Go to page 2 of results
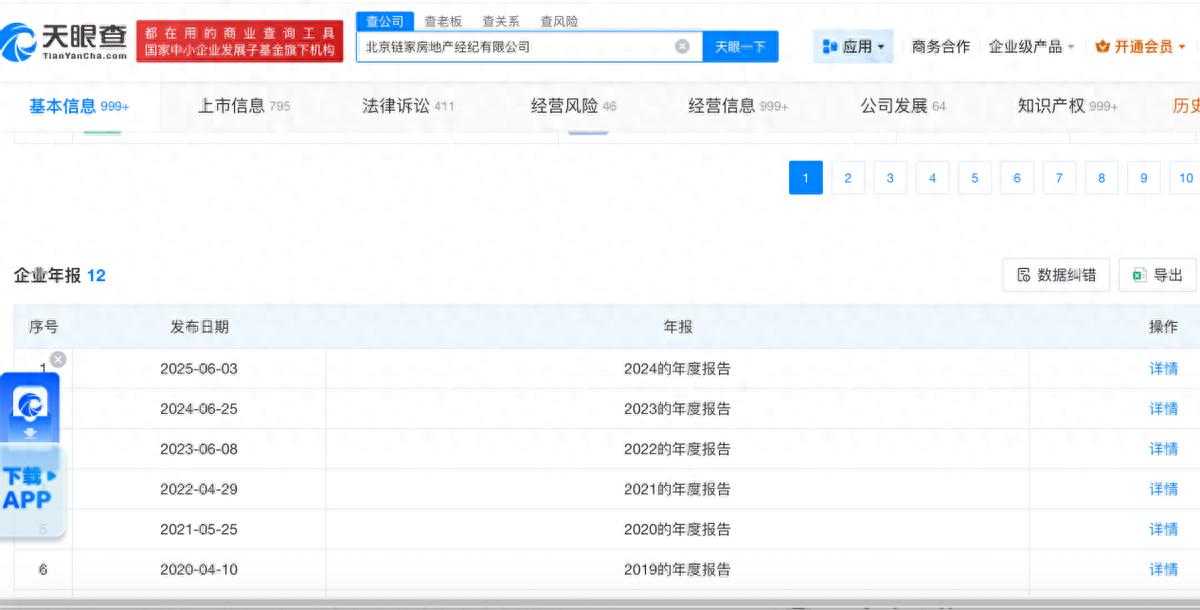The image size is (1200, 610). click(x=848, y=178)
